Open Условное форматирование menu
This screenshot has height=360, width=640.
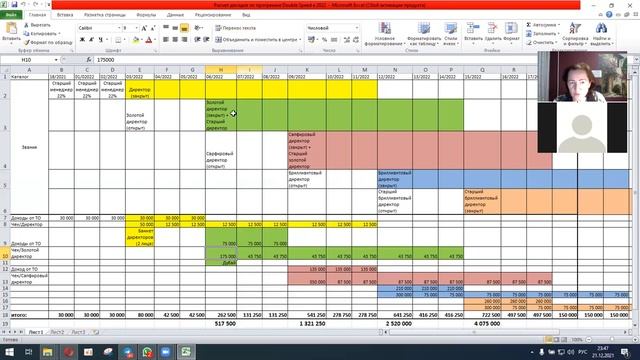[x=384, y=34]
